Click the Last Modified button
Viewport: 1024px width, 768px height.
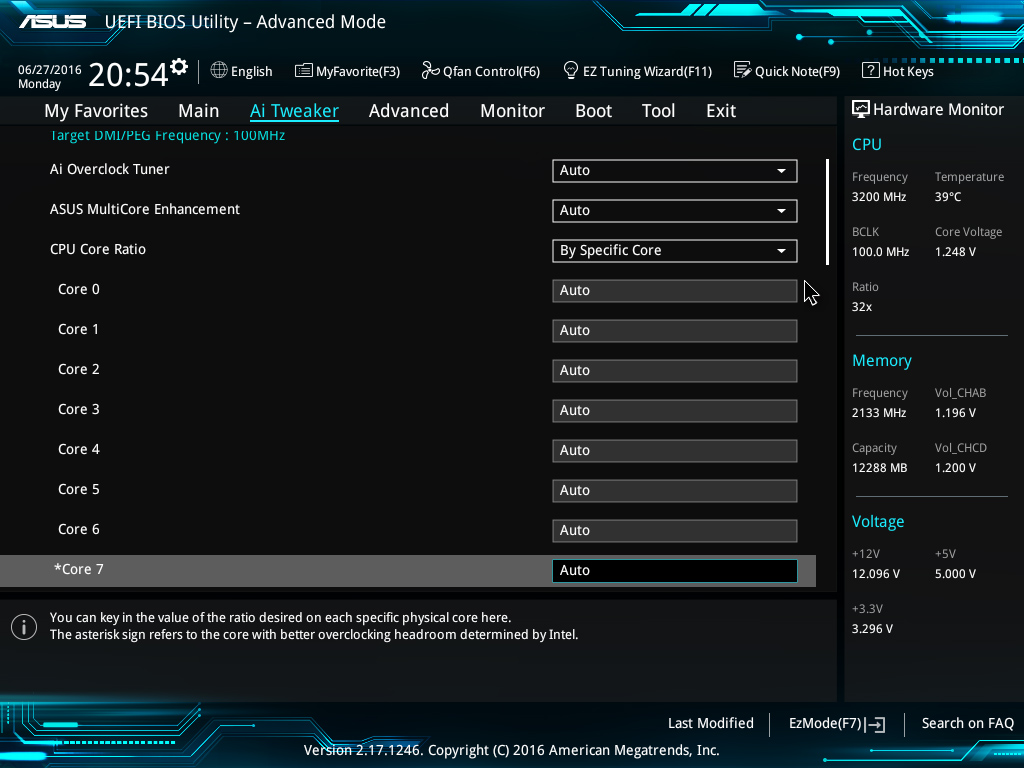(711, 723)
